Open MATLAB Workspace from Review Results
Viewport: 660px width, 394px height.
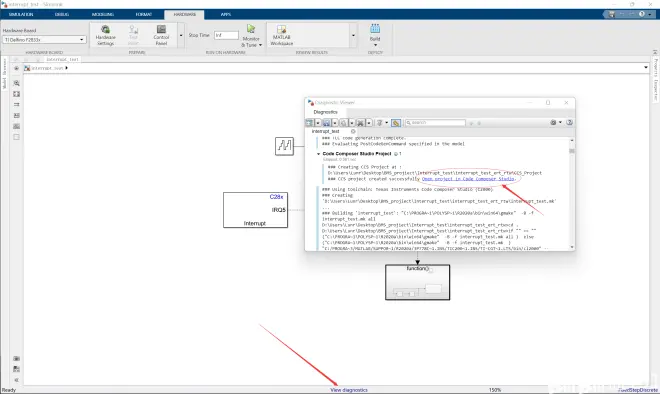point(282,35)
